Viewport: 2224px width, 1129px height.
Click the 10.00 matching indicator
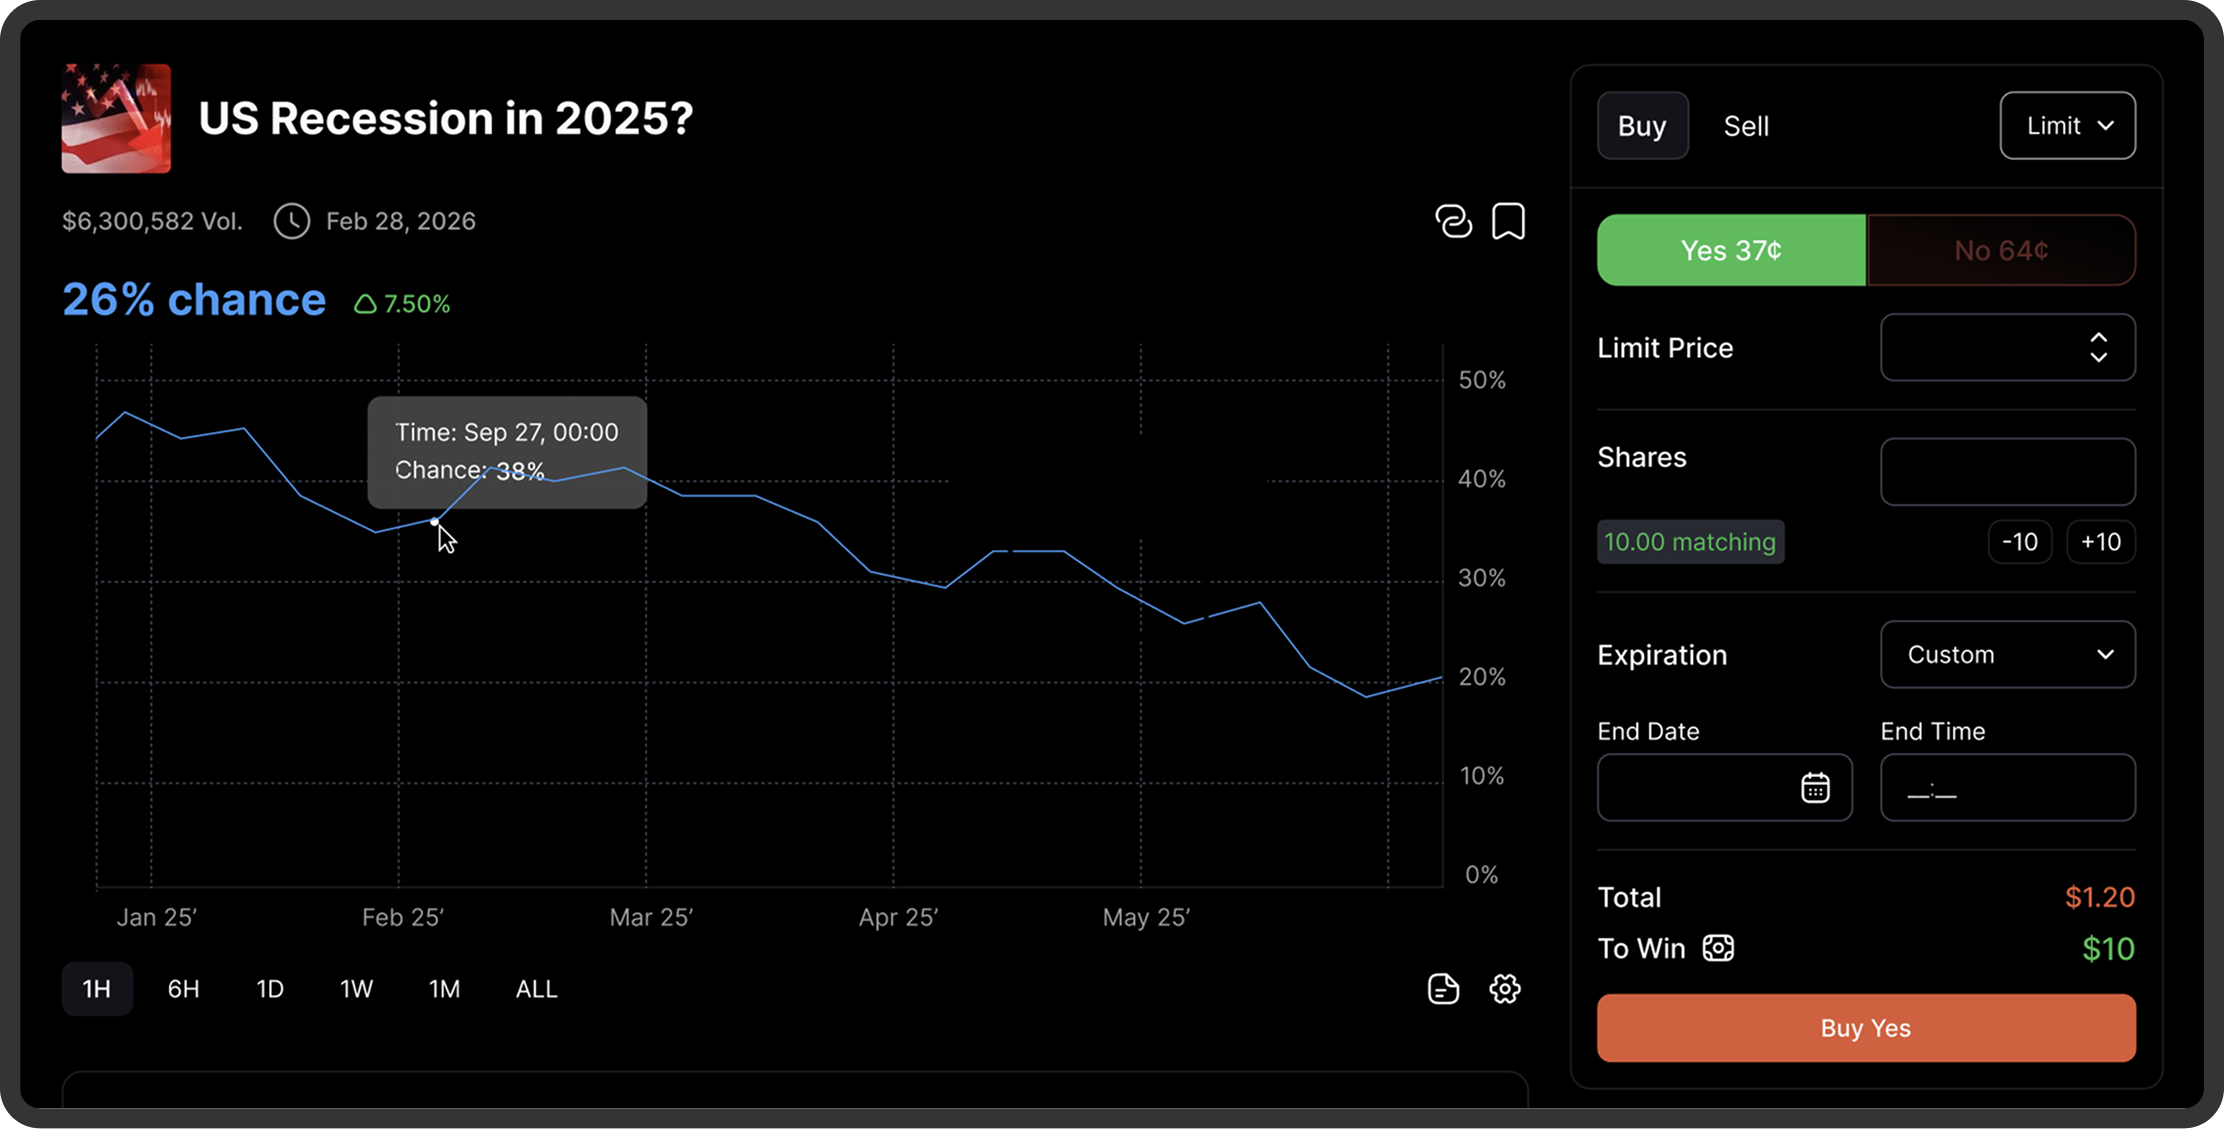1690,541
